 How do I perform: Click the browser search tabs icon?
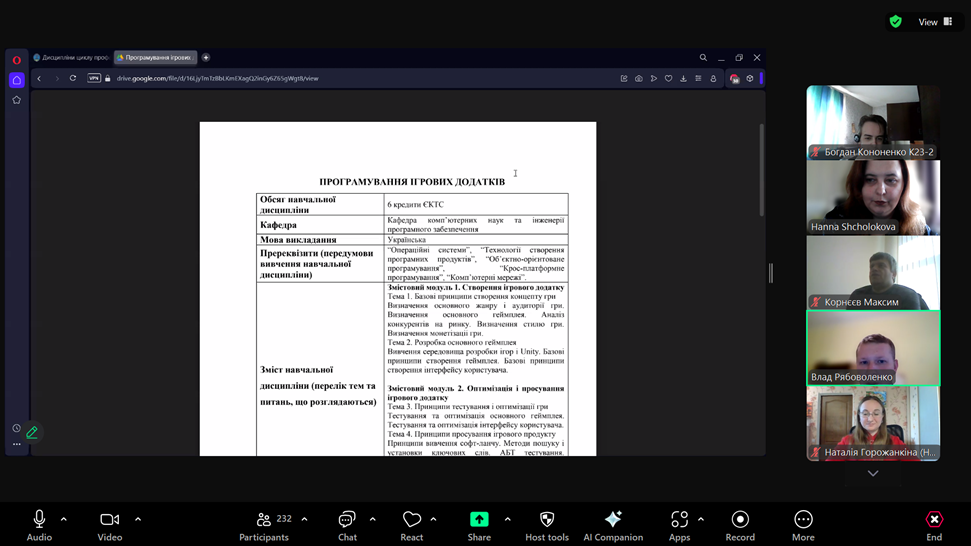703,58
